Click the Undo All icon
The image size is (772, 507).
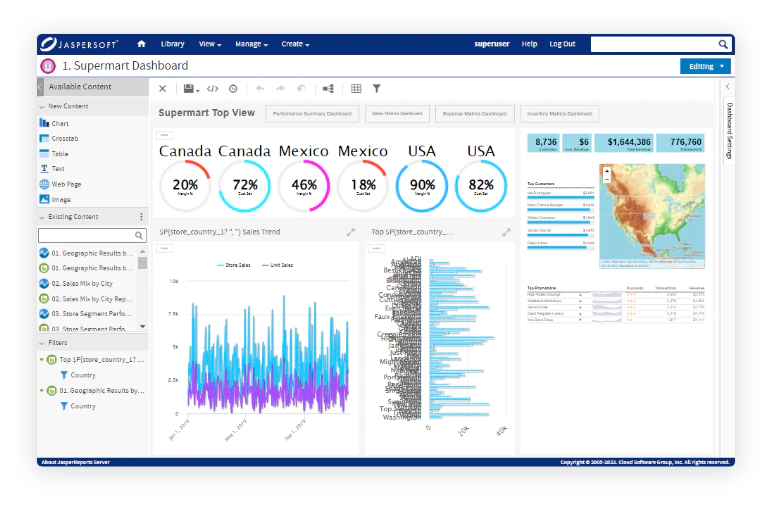pos(301,89)
